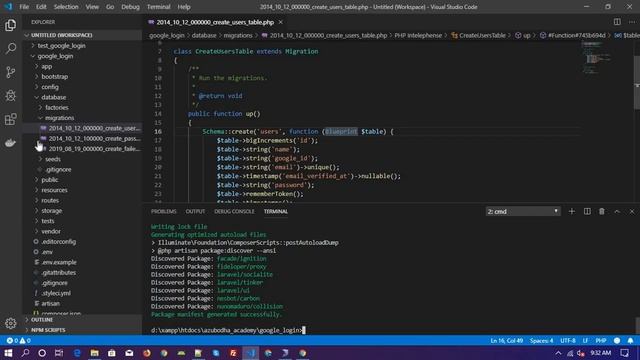Open editor More Actions menu

(x=632, y=22)
